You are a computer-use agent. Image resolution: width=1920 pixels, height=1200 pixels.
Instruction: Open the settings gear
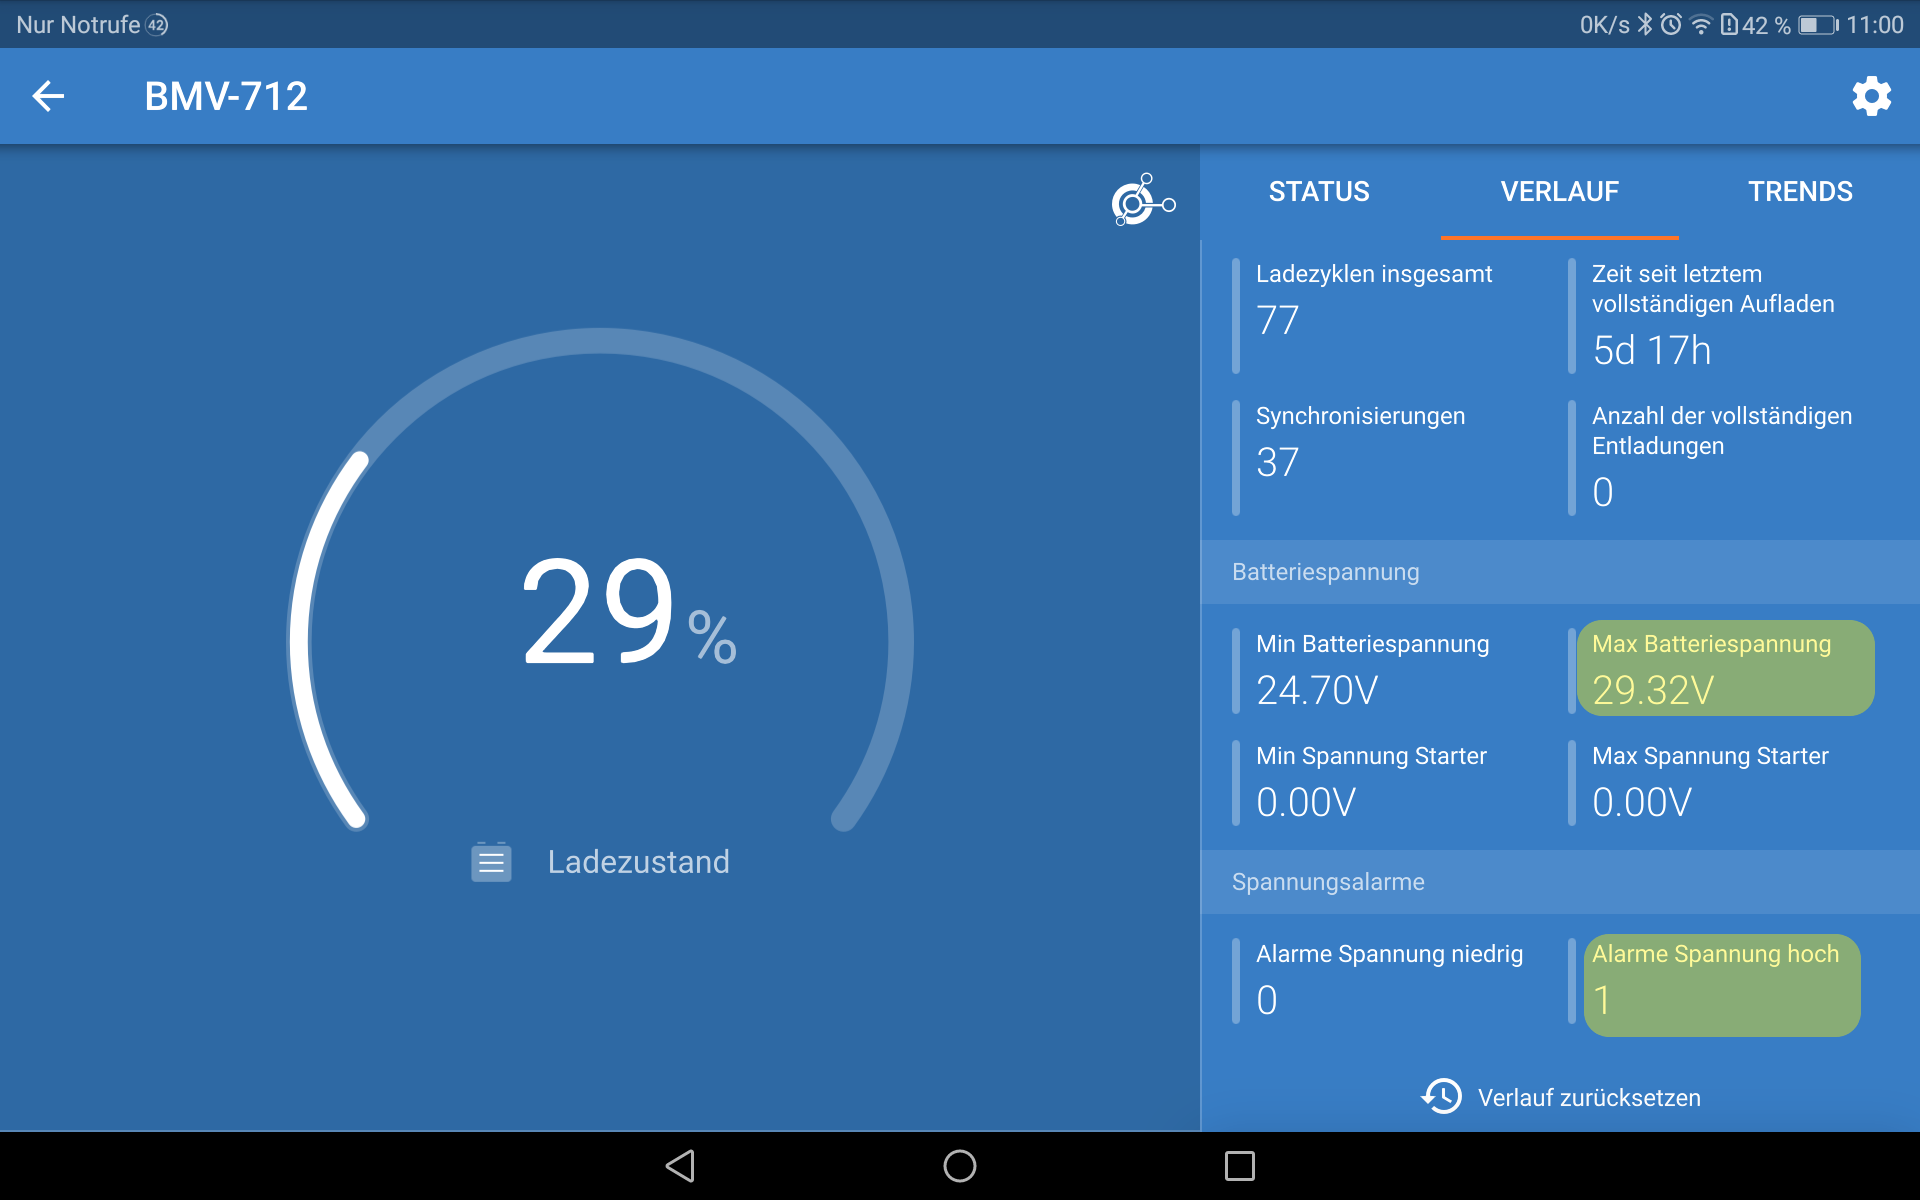1871,96
